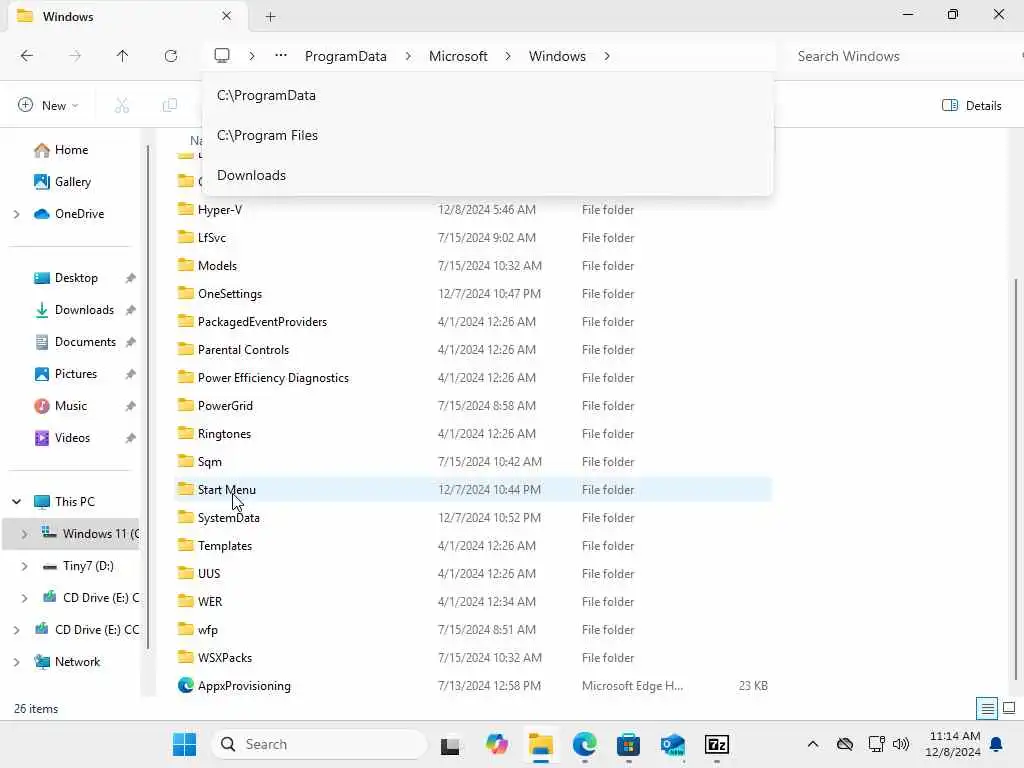Screen dimensions: 1024x768
Task: Open the ProgramData breadcrumb segment
Action: pyautogui.click(x=345, y=56)
